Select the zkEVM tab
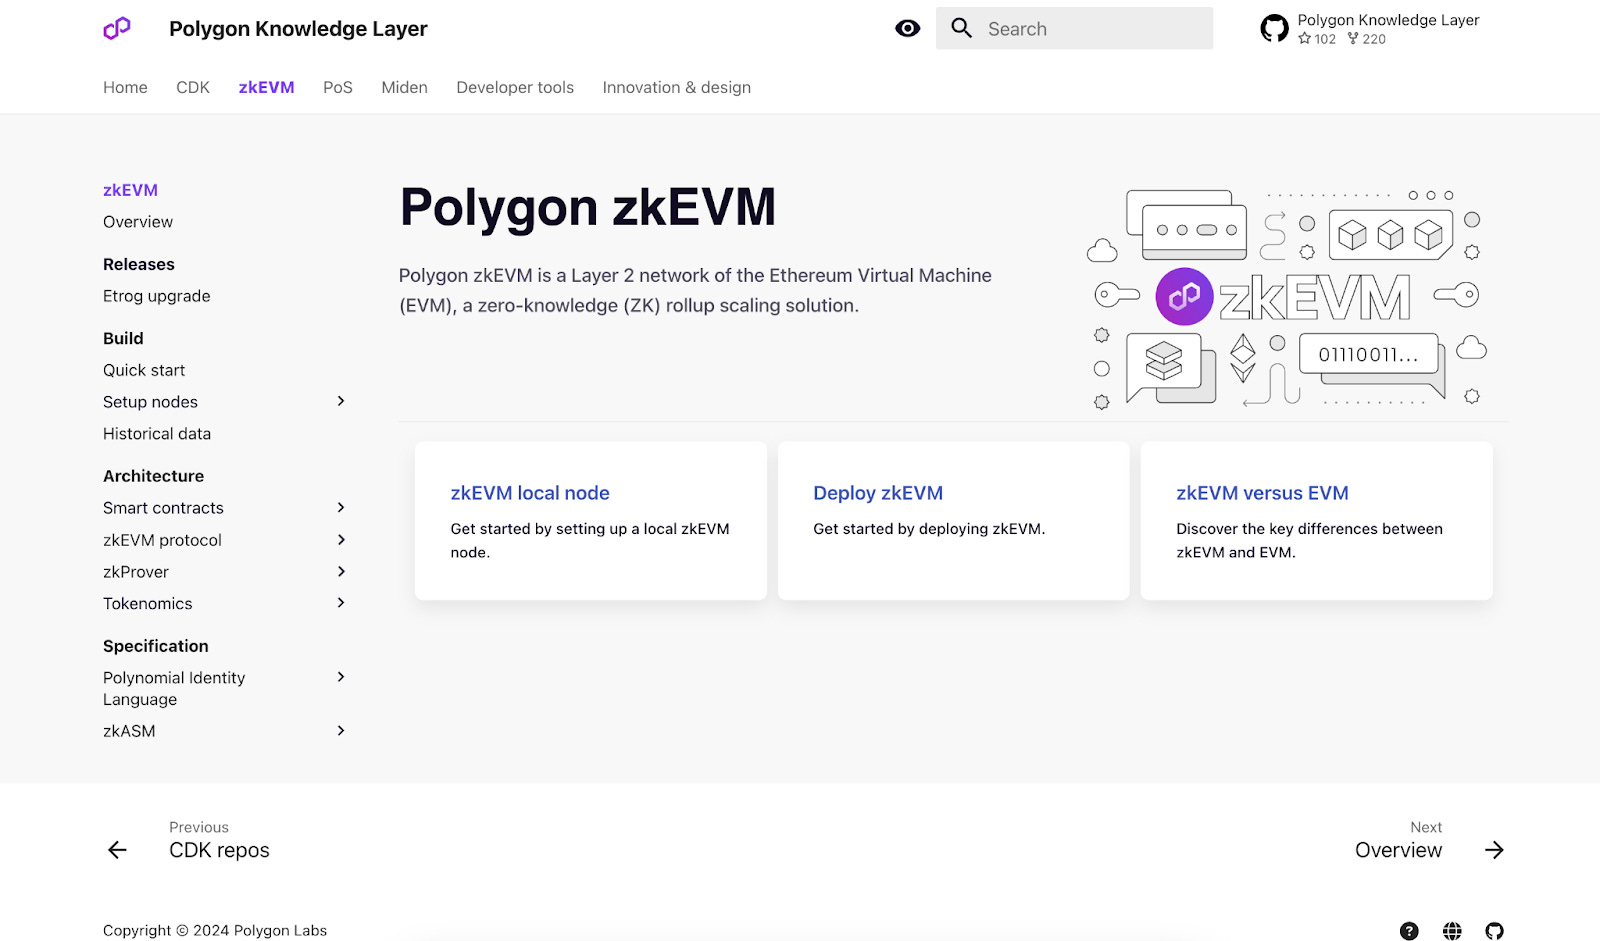Image resolution: width=1600 pixels, height=941 pixels. (266, 87)
